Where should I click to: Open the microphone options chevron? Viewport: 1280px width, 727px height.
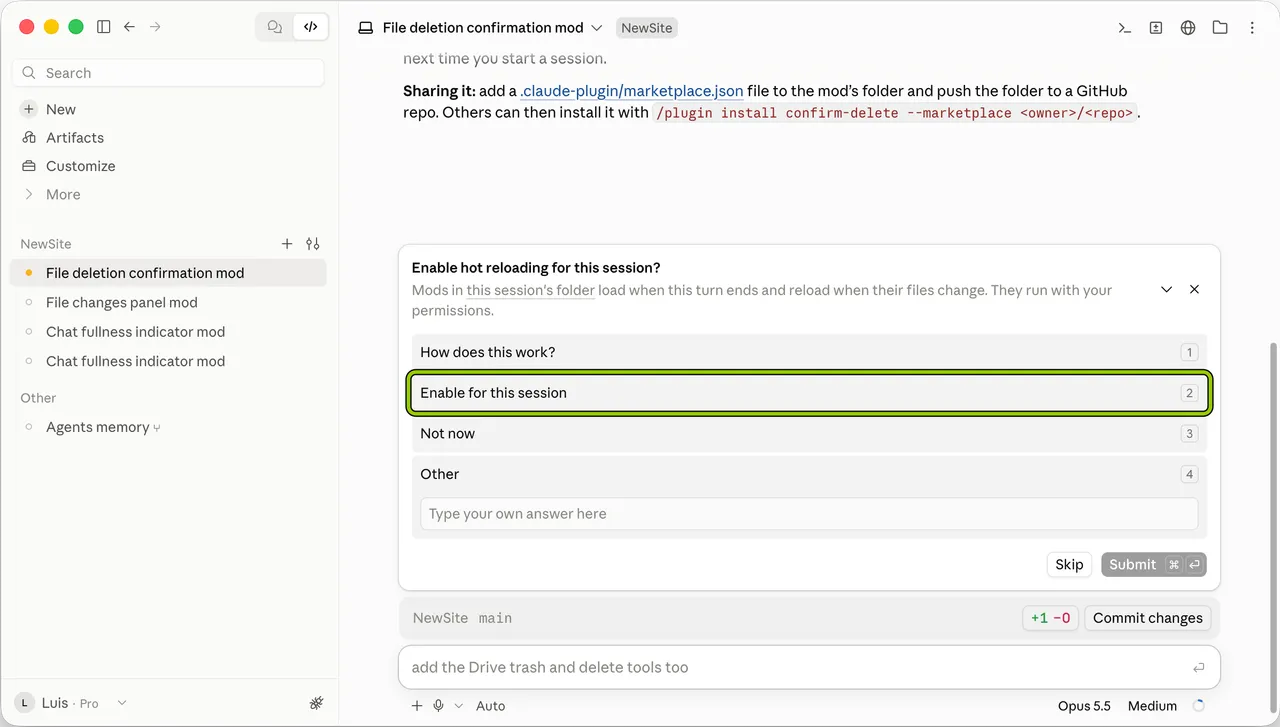(x=459, y=706)
